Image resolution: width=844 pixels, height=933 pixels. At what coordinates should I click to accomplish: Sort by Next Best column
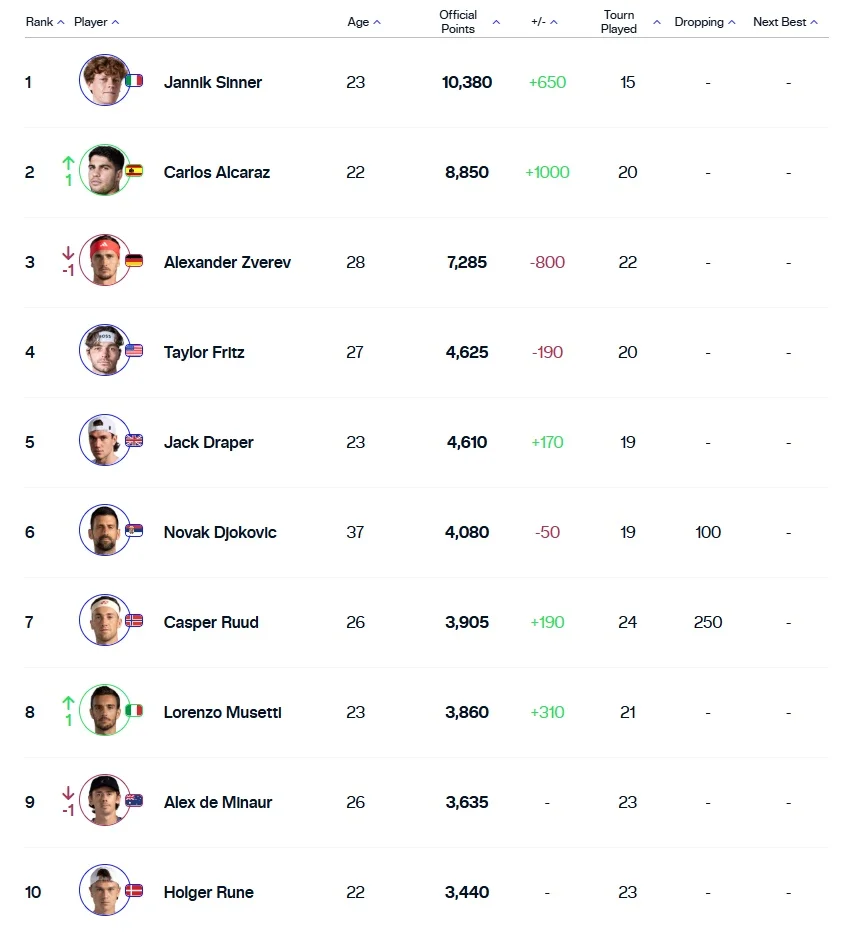point(785,22)
